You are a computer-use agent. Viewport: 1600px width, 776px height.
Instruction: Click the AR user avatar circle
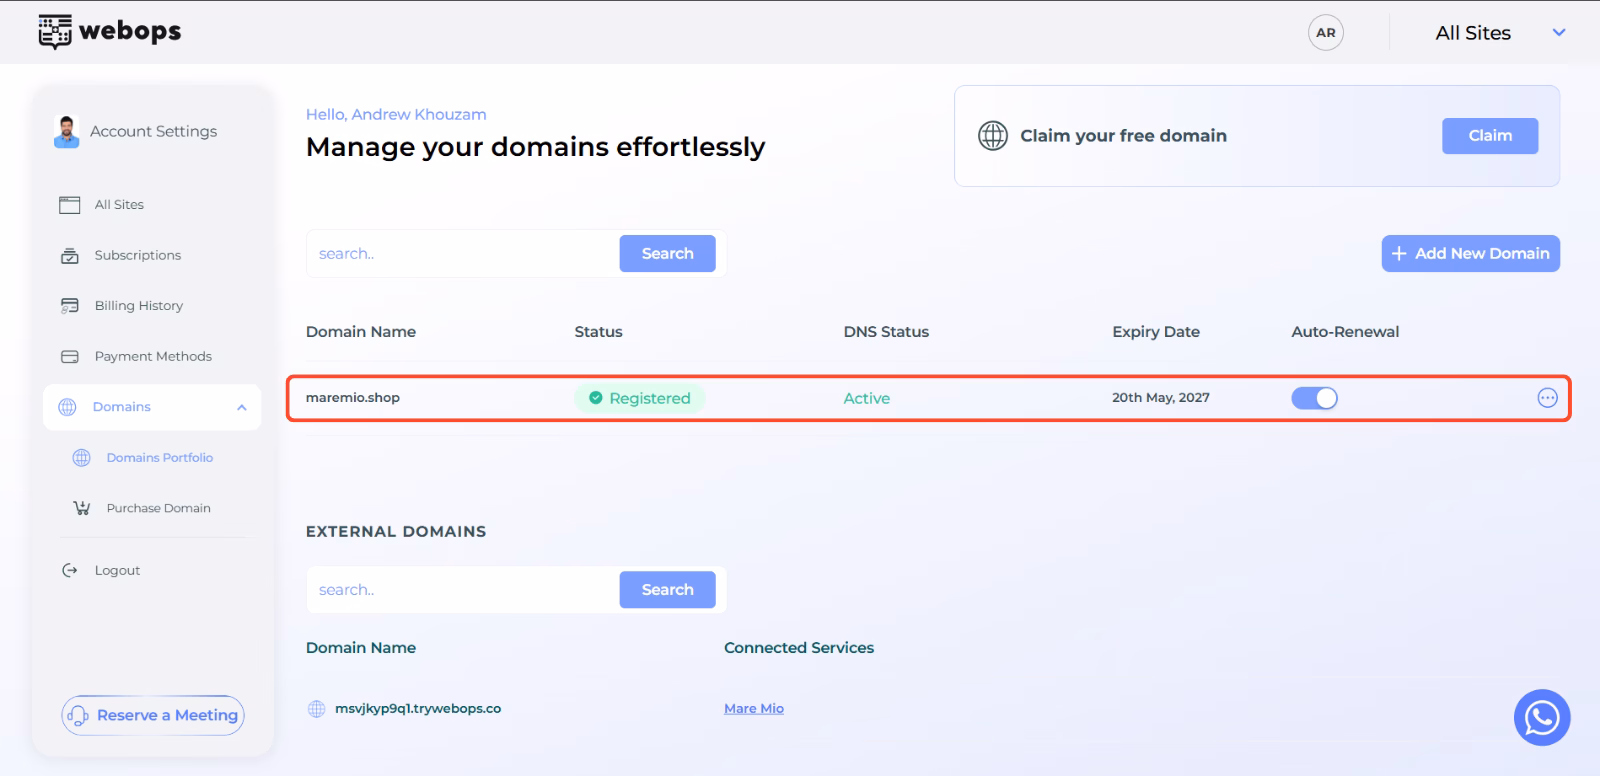click(1325, 33)
